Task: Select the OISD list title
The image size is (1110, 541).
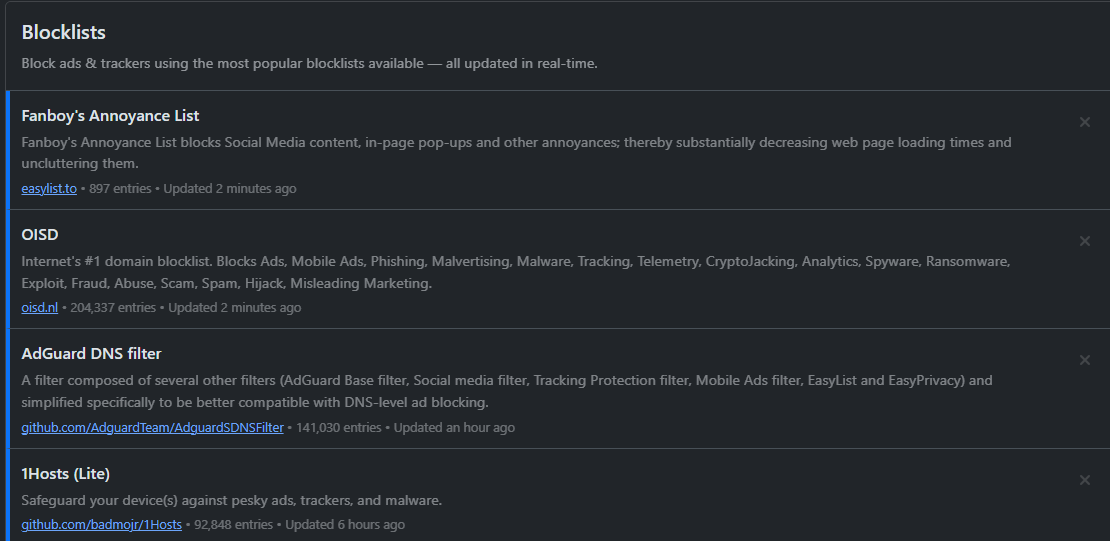Action: (40, 235)
